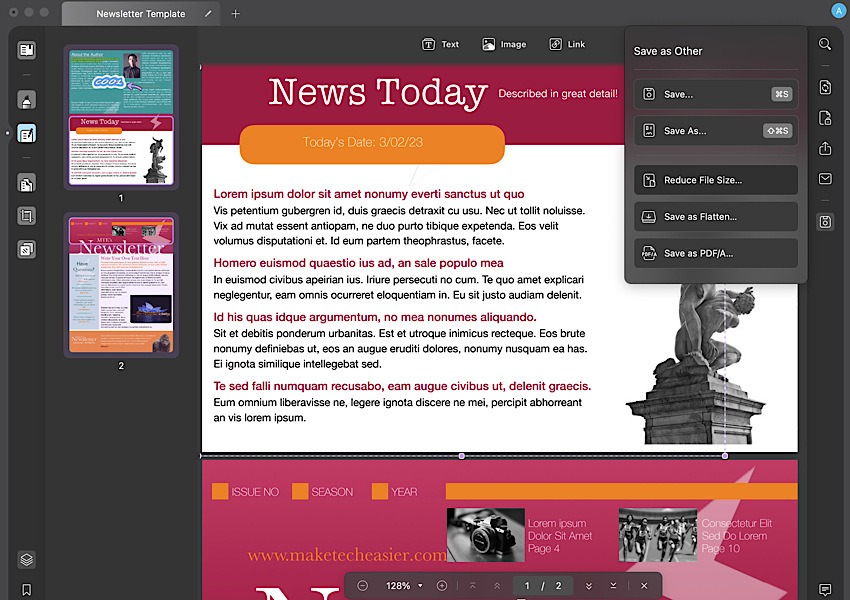The height and width of the screenshot is (600, 850).
Task: Click the current page number field
Action: [526, 585]
